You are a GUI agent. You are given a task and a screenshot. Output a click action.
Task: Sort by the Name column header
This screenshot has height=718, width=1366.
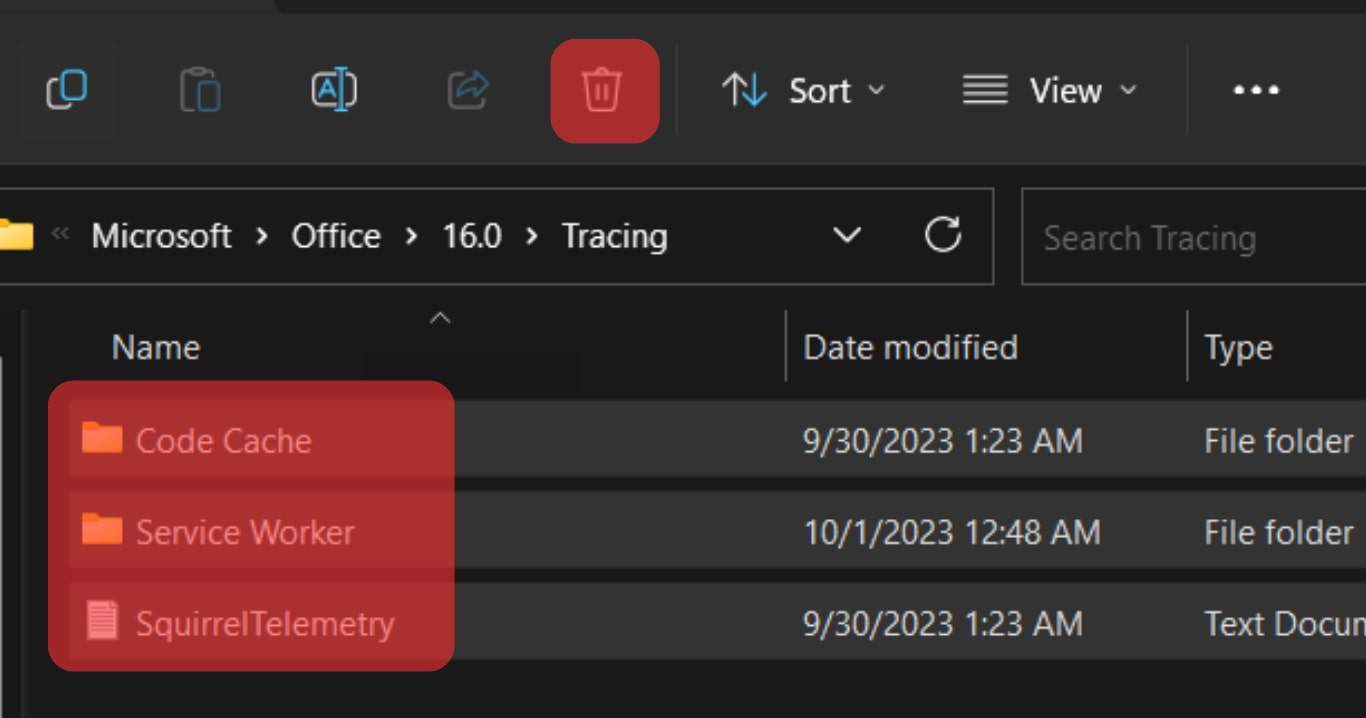tap(156, 347)
